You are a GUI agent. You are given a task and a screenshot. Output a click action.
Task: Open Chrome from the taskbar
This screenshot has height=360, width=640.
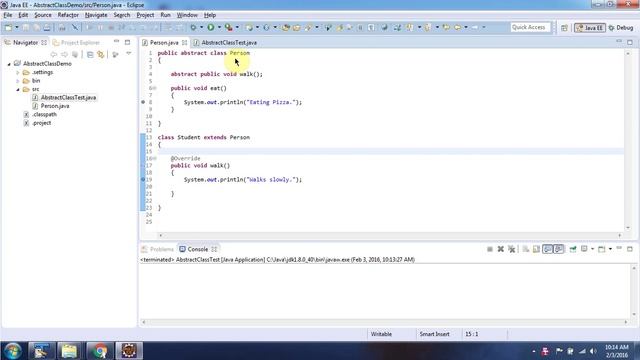pos(99,351)
